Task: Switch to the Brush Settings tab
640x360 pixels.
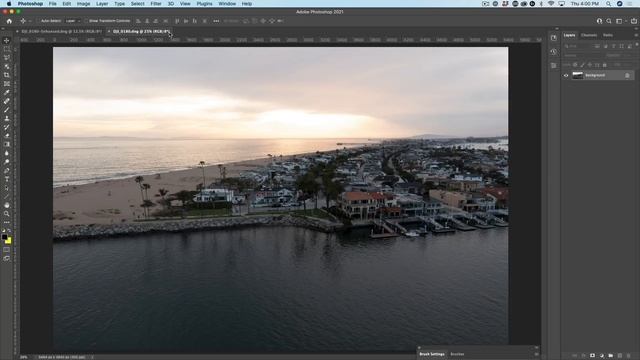Action: 431,354
